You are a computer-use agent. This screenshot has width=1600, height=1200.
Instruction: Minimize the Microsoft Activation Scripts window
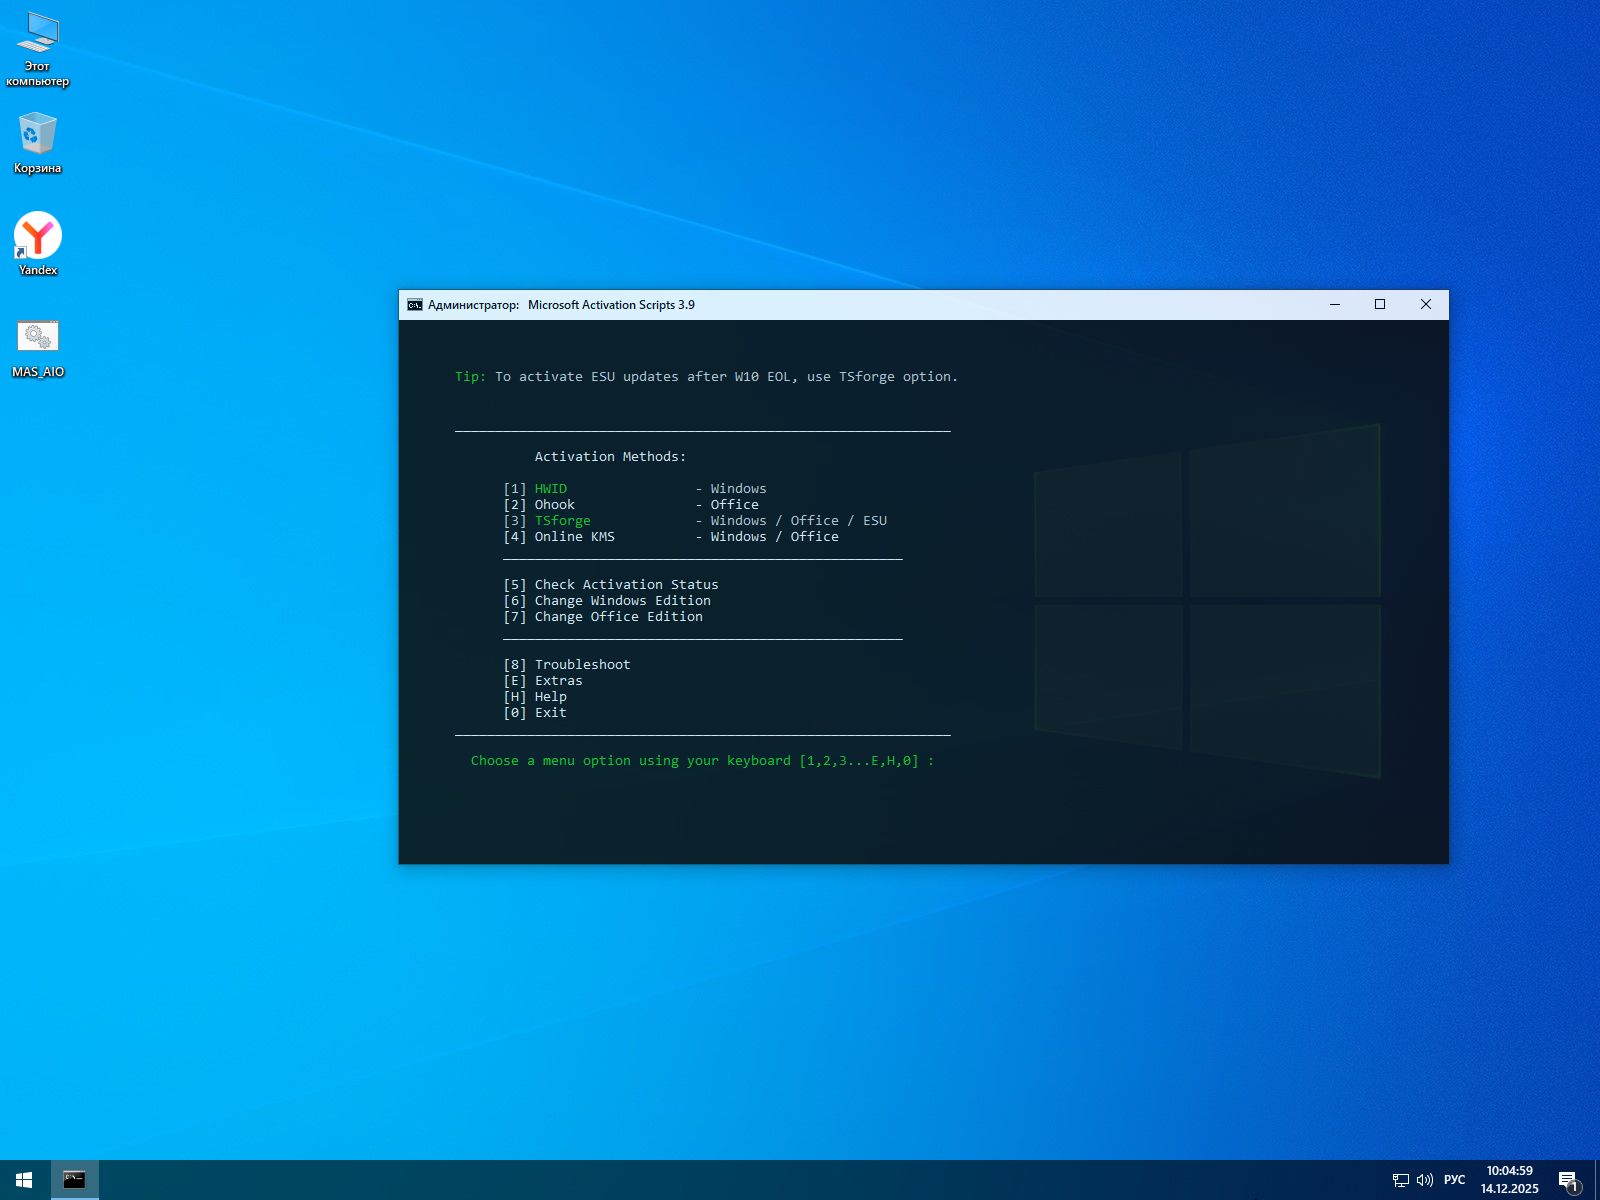(x=1334, y=305)
